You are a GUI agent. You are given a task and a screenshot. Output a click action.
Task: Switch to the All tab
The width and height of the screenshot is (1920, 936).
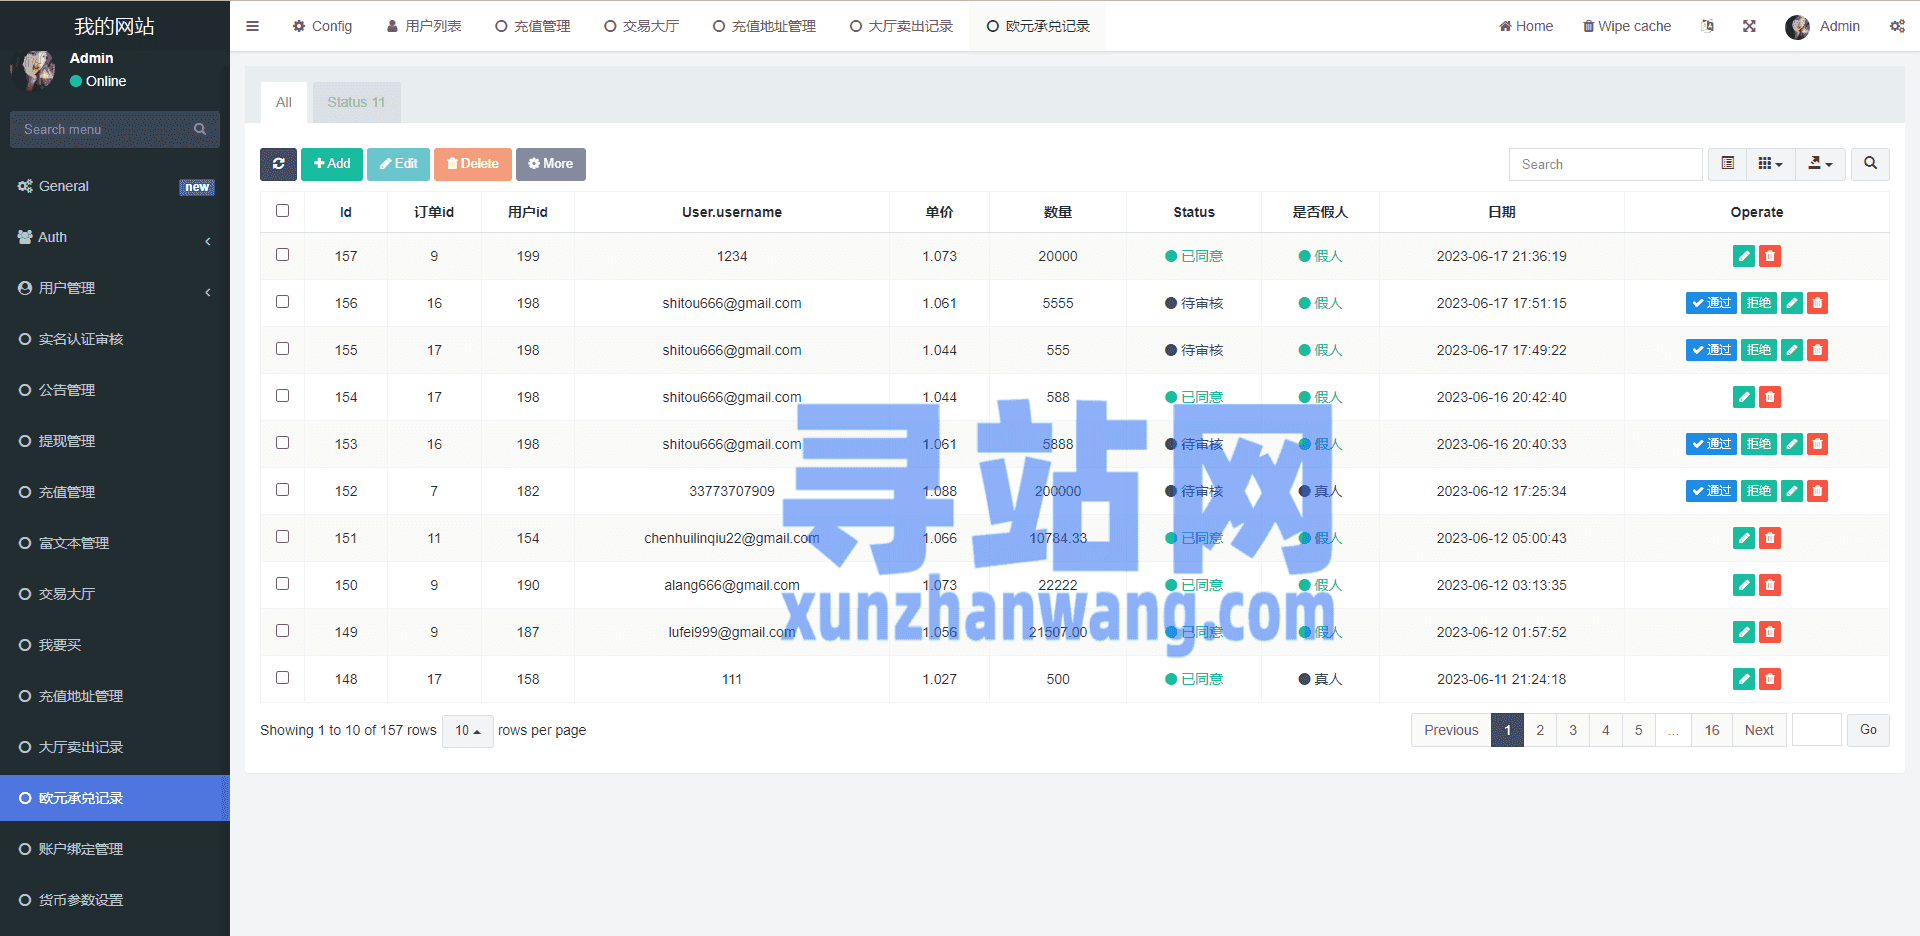coord(284,102)
